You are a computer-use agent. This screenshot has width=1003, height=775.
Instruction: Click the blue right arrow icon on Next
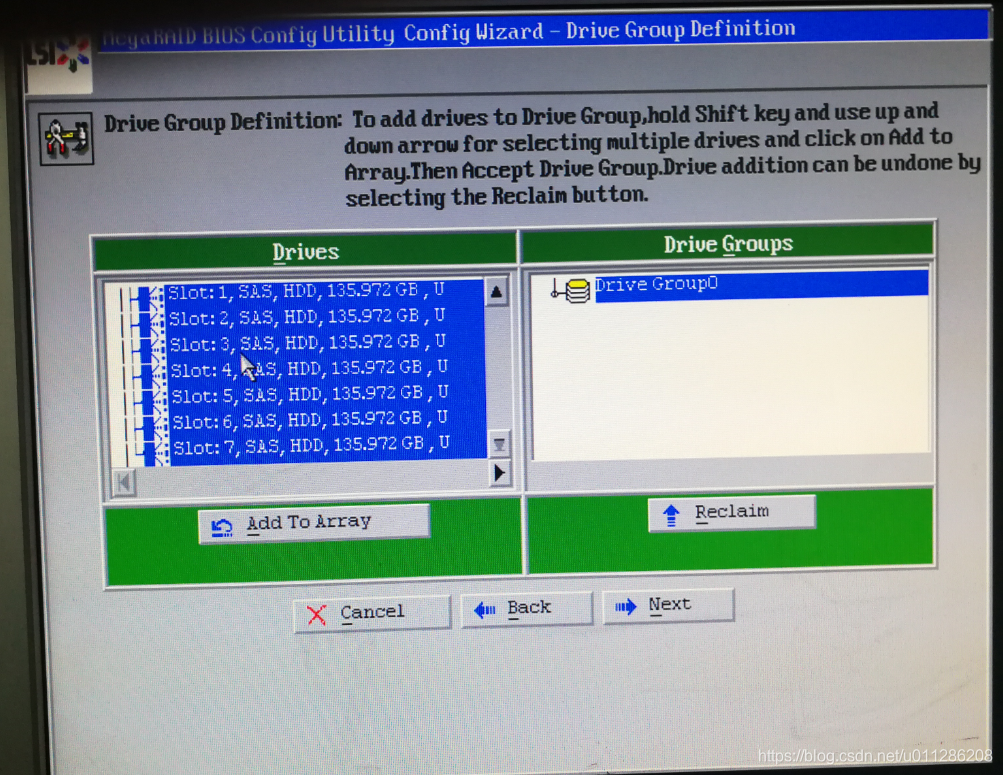tap(626, 606)
